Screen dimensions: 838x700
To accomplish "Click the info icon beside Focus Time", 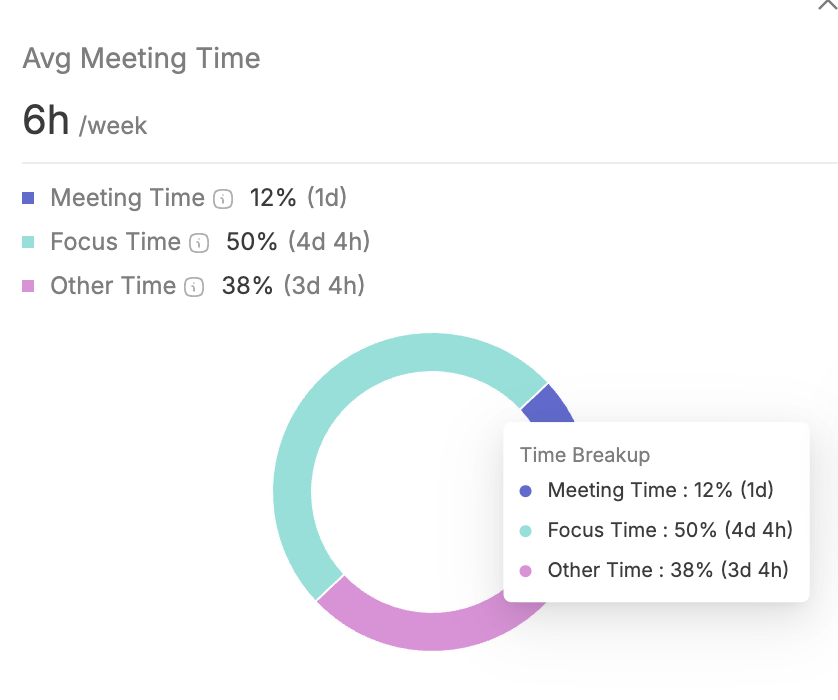I will [x=200, y=243].
